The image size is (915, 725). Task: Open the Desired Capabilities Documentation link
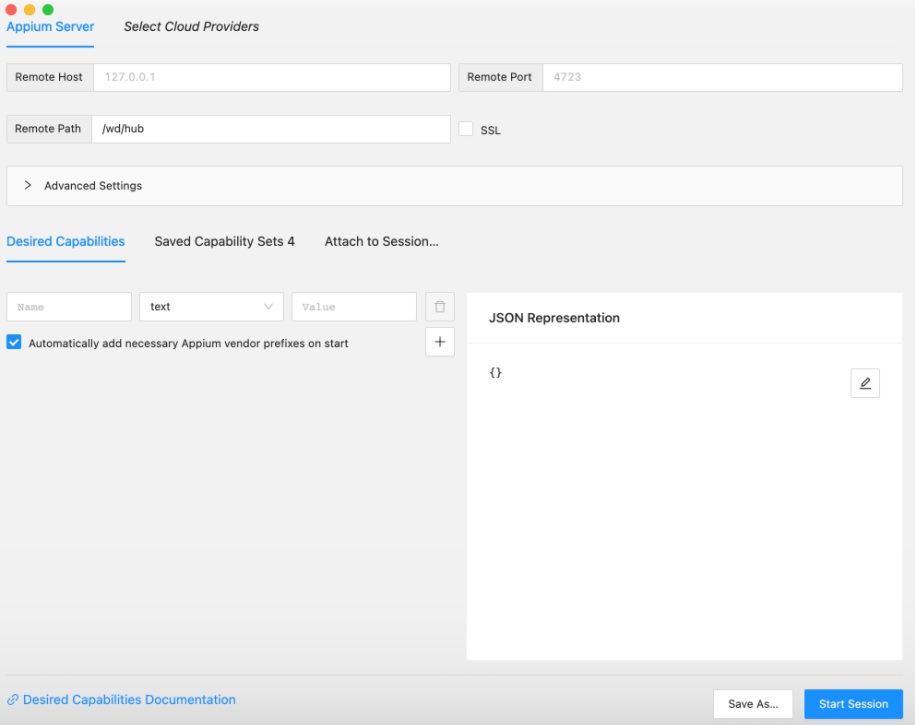coord(129,700)
